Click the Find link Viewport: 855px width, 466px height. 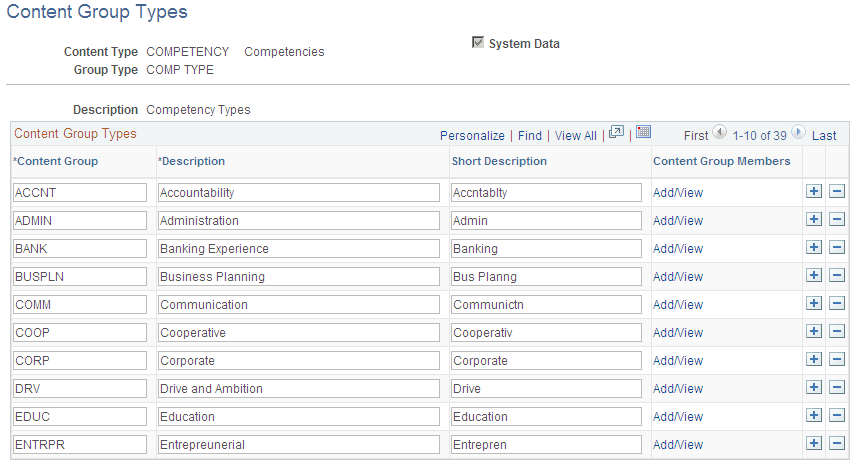tap(530, 135)
